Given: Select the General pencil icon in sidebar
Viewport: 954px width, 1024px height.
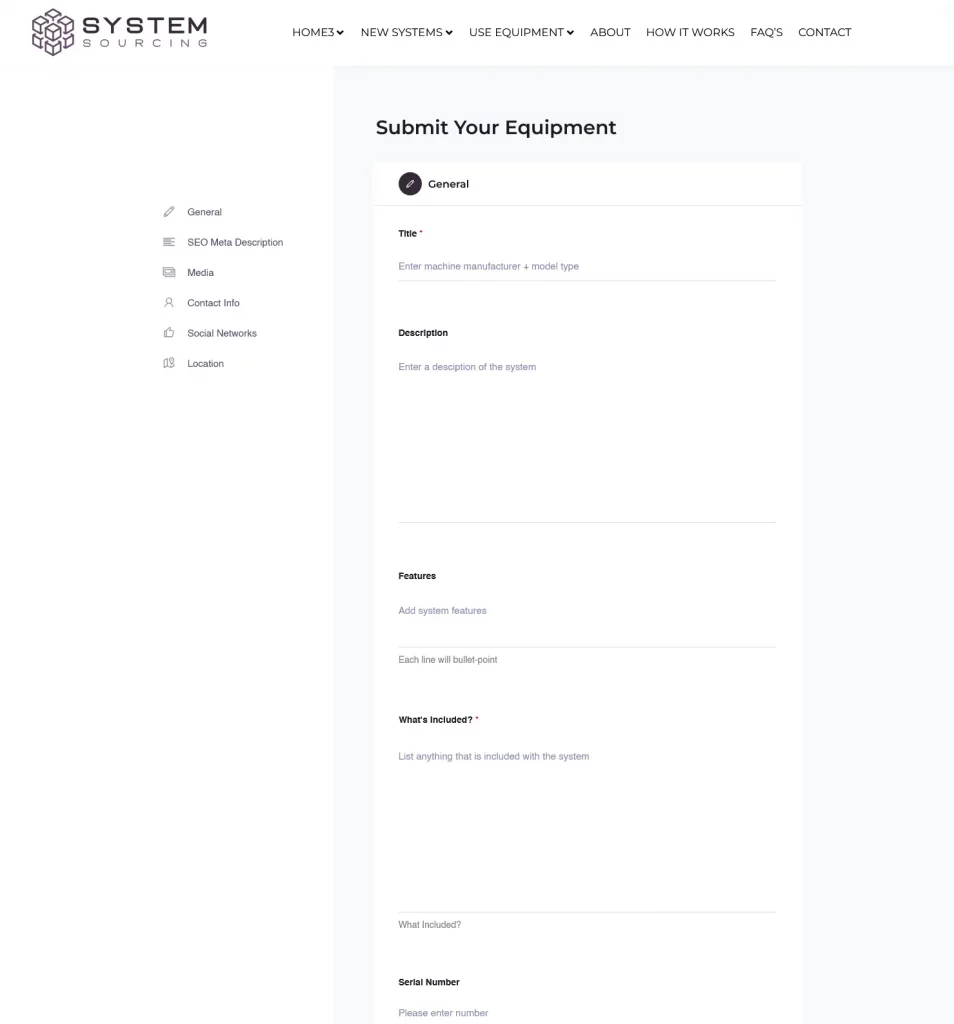Looking at the screenshot, I should click(168, 211).
